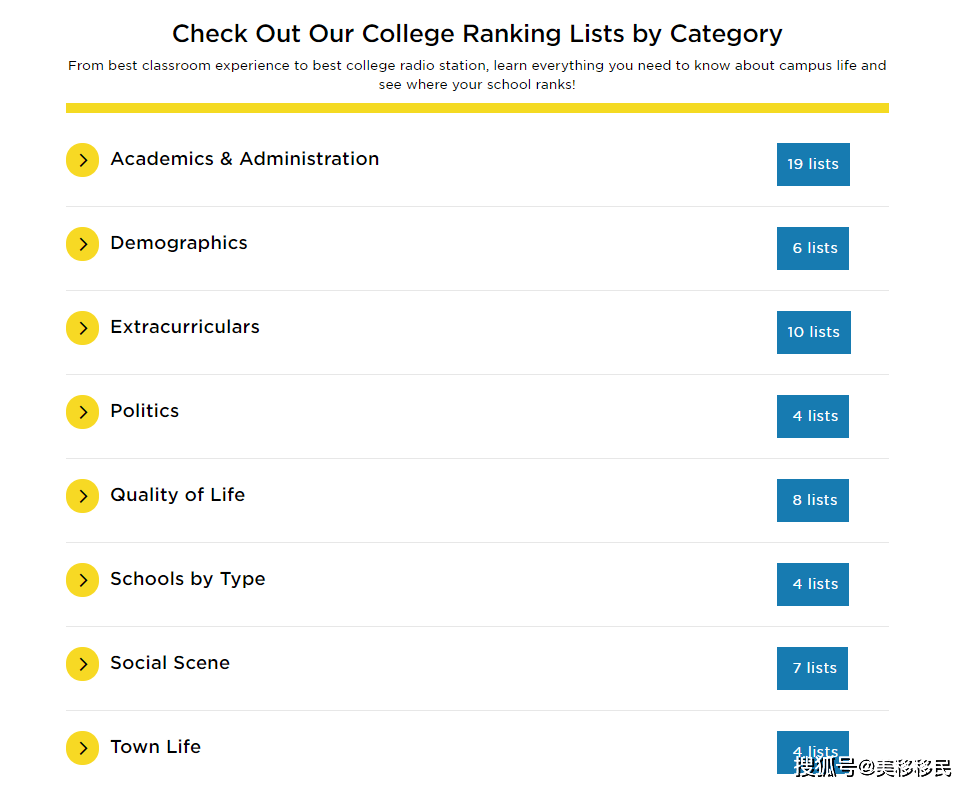973x789 pixels.
Task: Click Schools by Type arrow icon
Action: [x=83, y=580]
